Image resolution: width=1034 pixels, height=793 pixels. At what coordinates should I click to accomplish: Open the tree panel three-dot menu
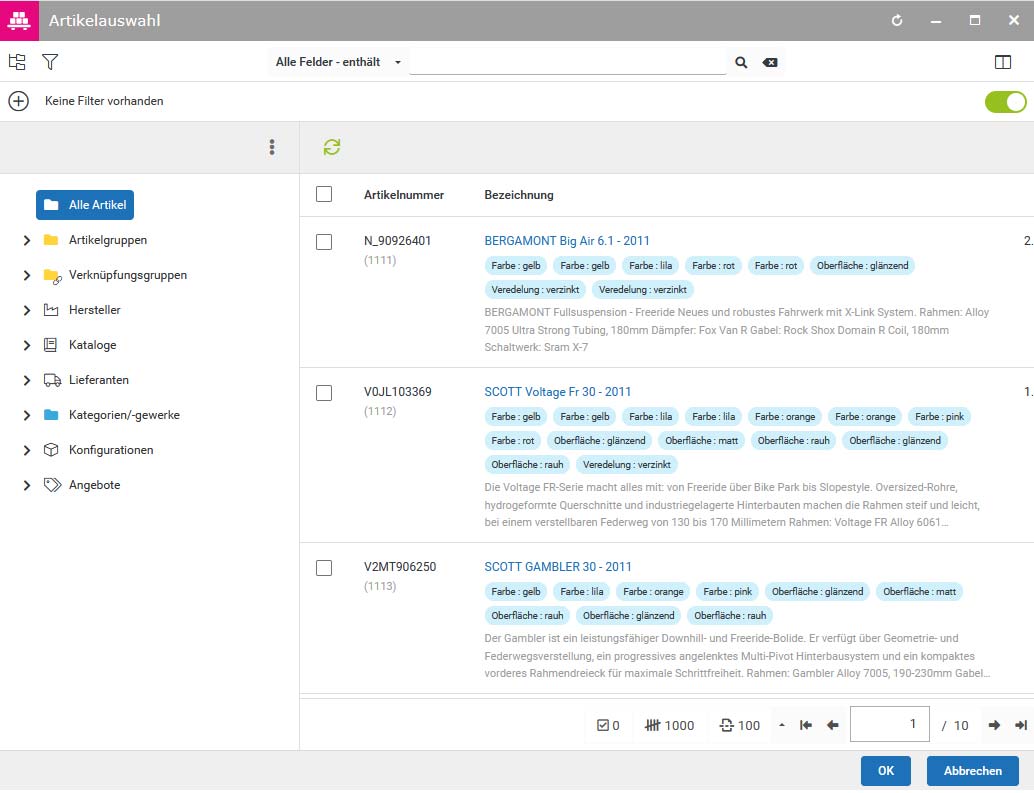tap(272, 147)
